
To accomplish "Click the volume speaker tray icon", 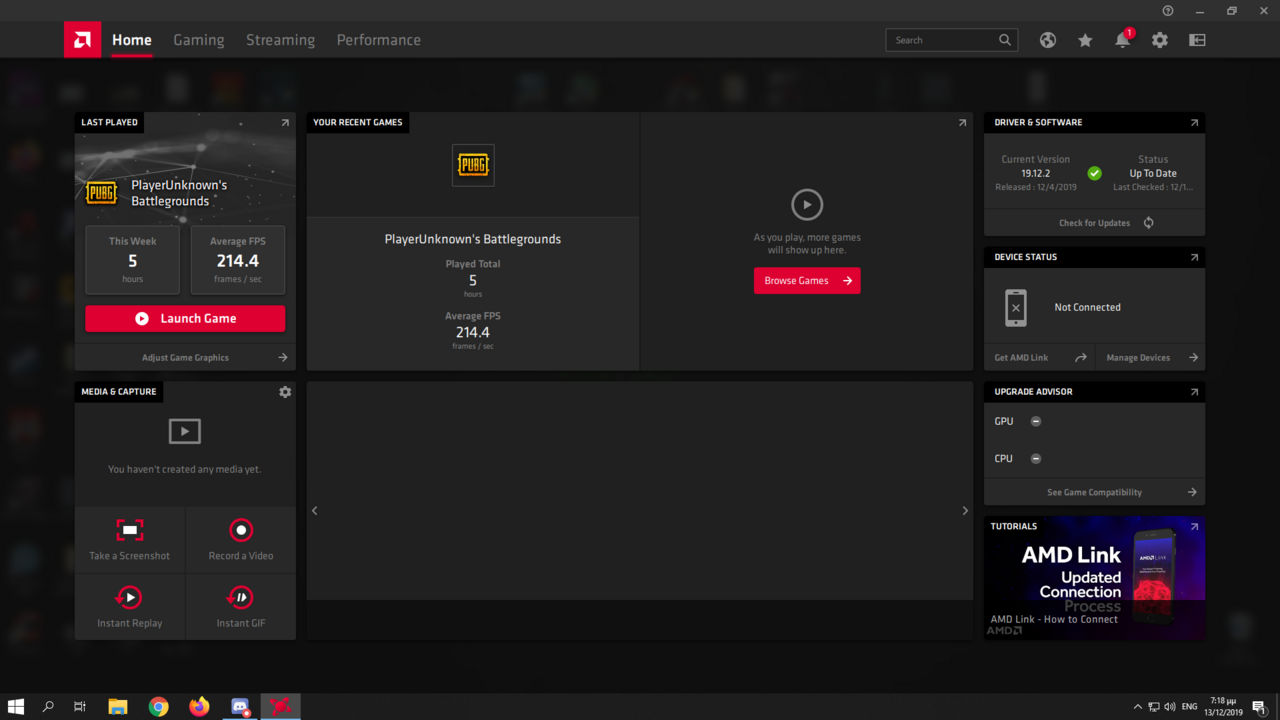I will 1170,707.
